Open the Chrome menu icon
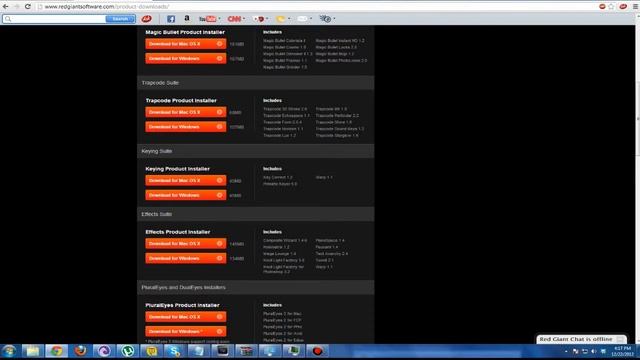The image size is (640, 360). coord(636,7)
